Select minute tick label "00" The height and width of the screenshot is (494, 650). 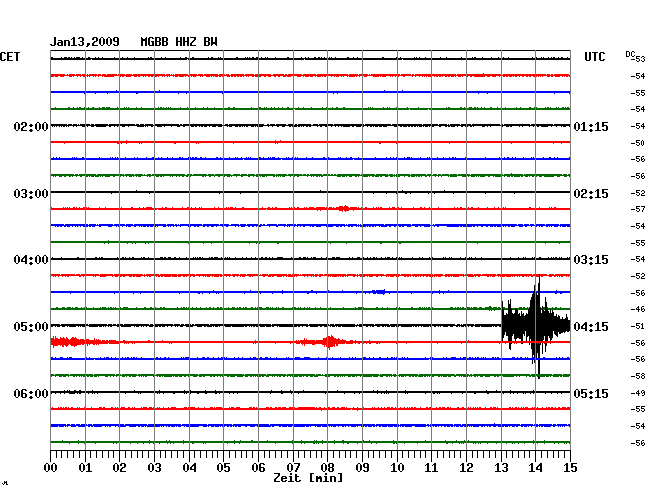click(x=51, y=468)
